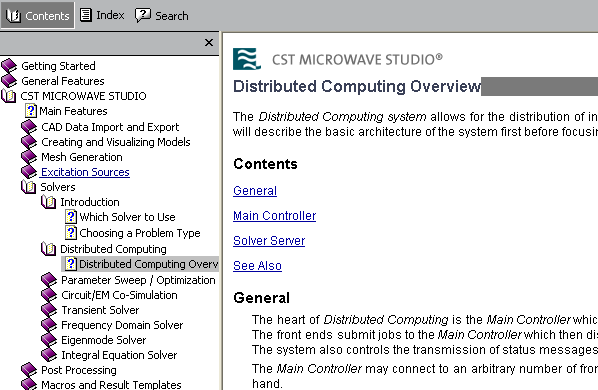Select the CST MICROWAVE STUDIO tree entry
This screenshot has width=598, height=390.
pyautogui.click(x=83, y=96)
